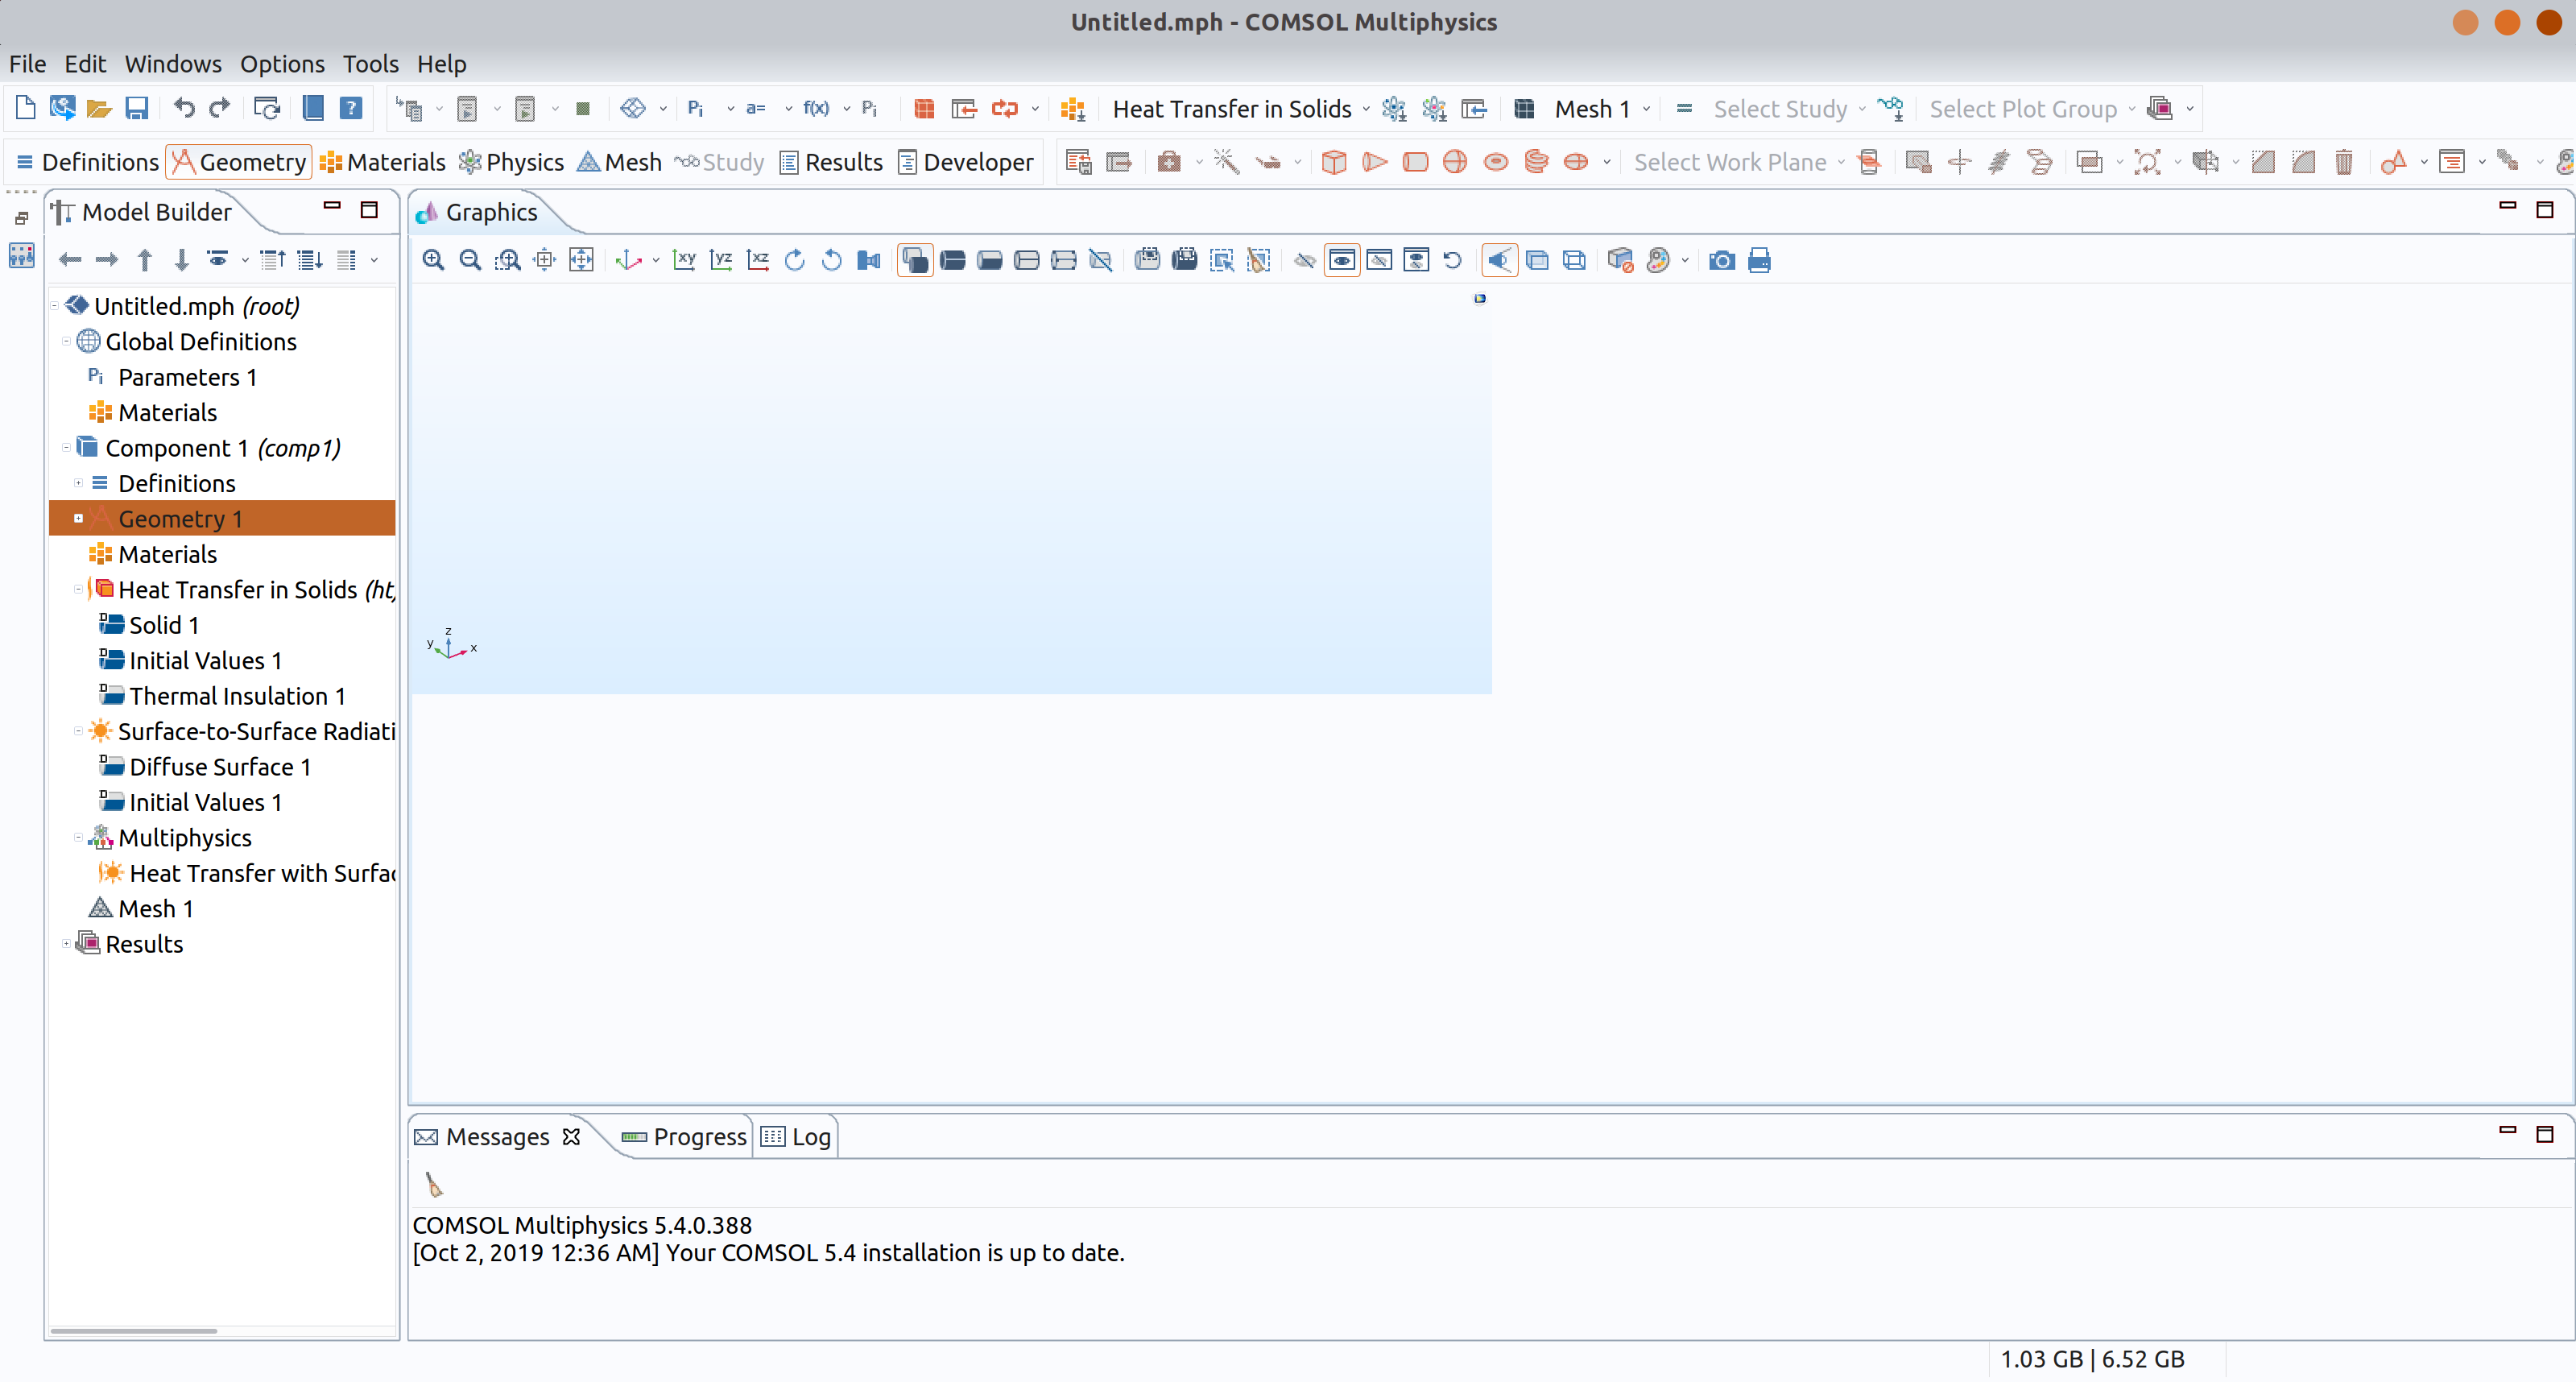Add a Block primitive to geometry
This screenshot has width=2576, height=1382.
(x=1334, y=162)
